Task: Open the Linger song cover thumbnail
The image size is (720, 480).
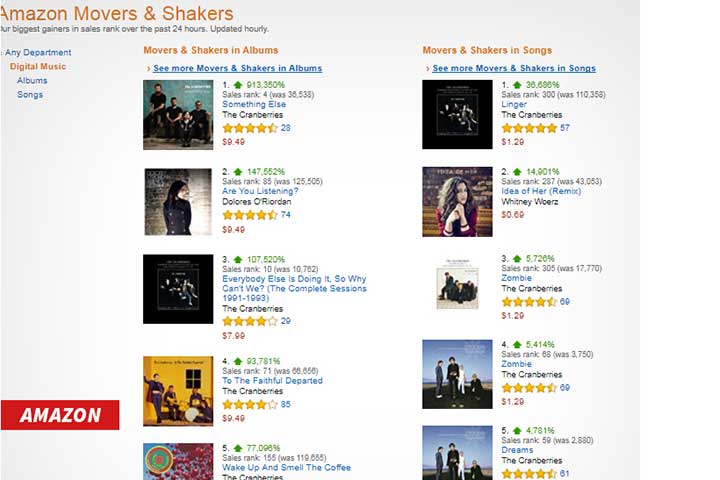Action: (x=457, y=114)
